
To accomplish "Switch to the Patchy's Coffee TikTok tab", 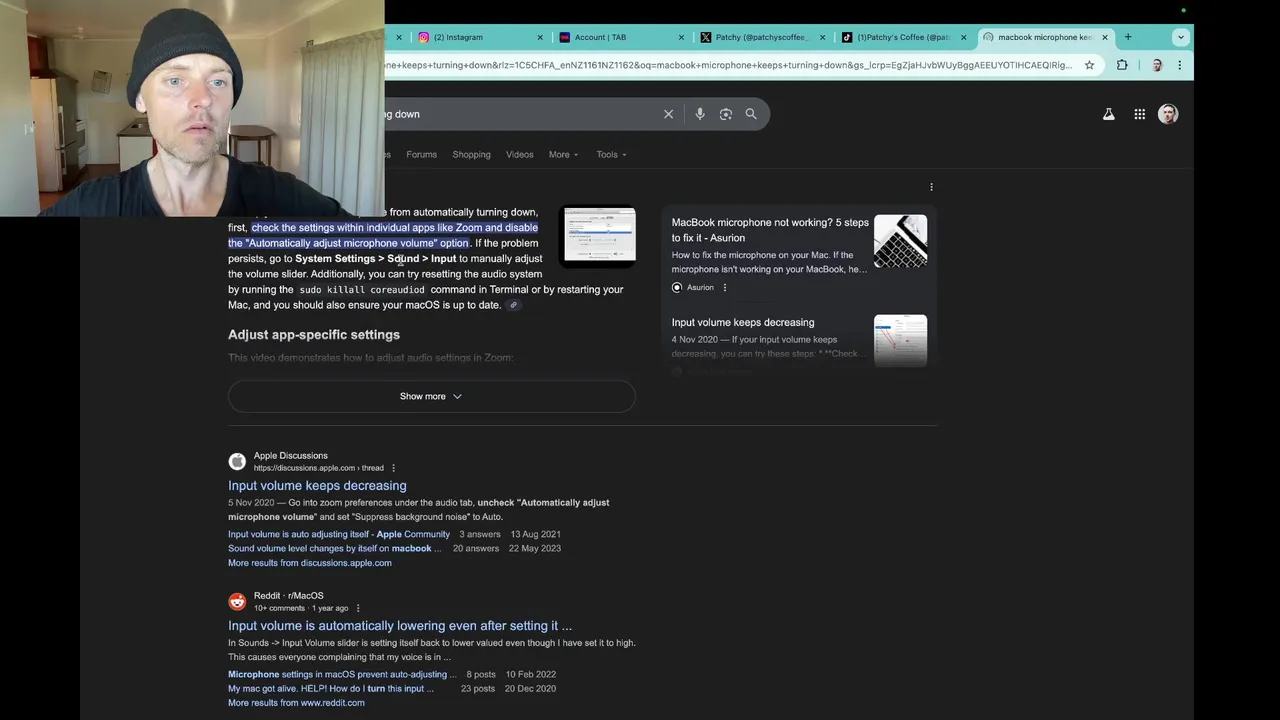I will click(x=903, y=37).
